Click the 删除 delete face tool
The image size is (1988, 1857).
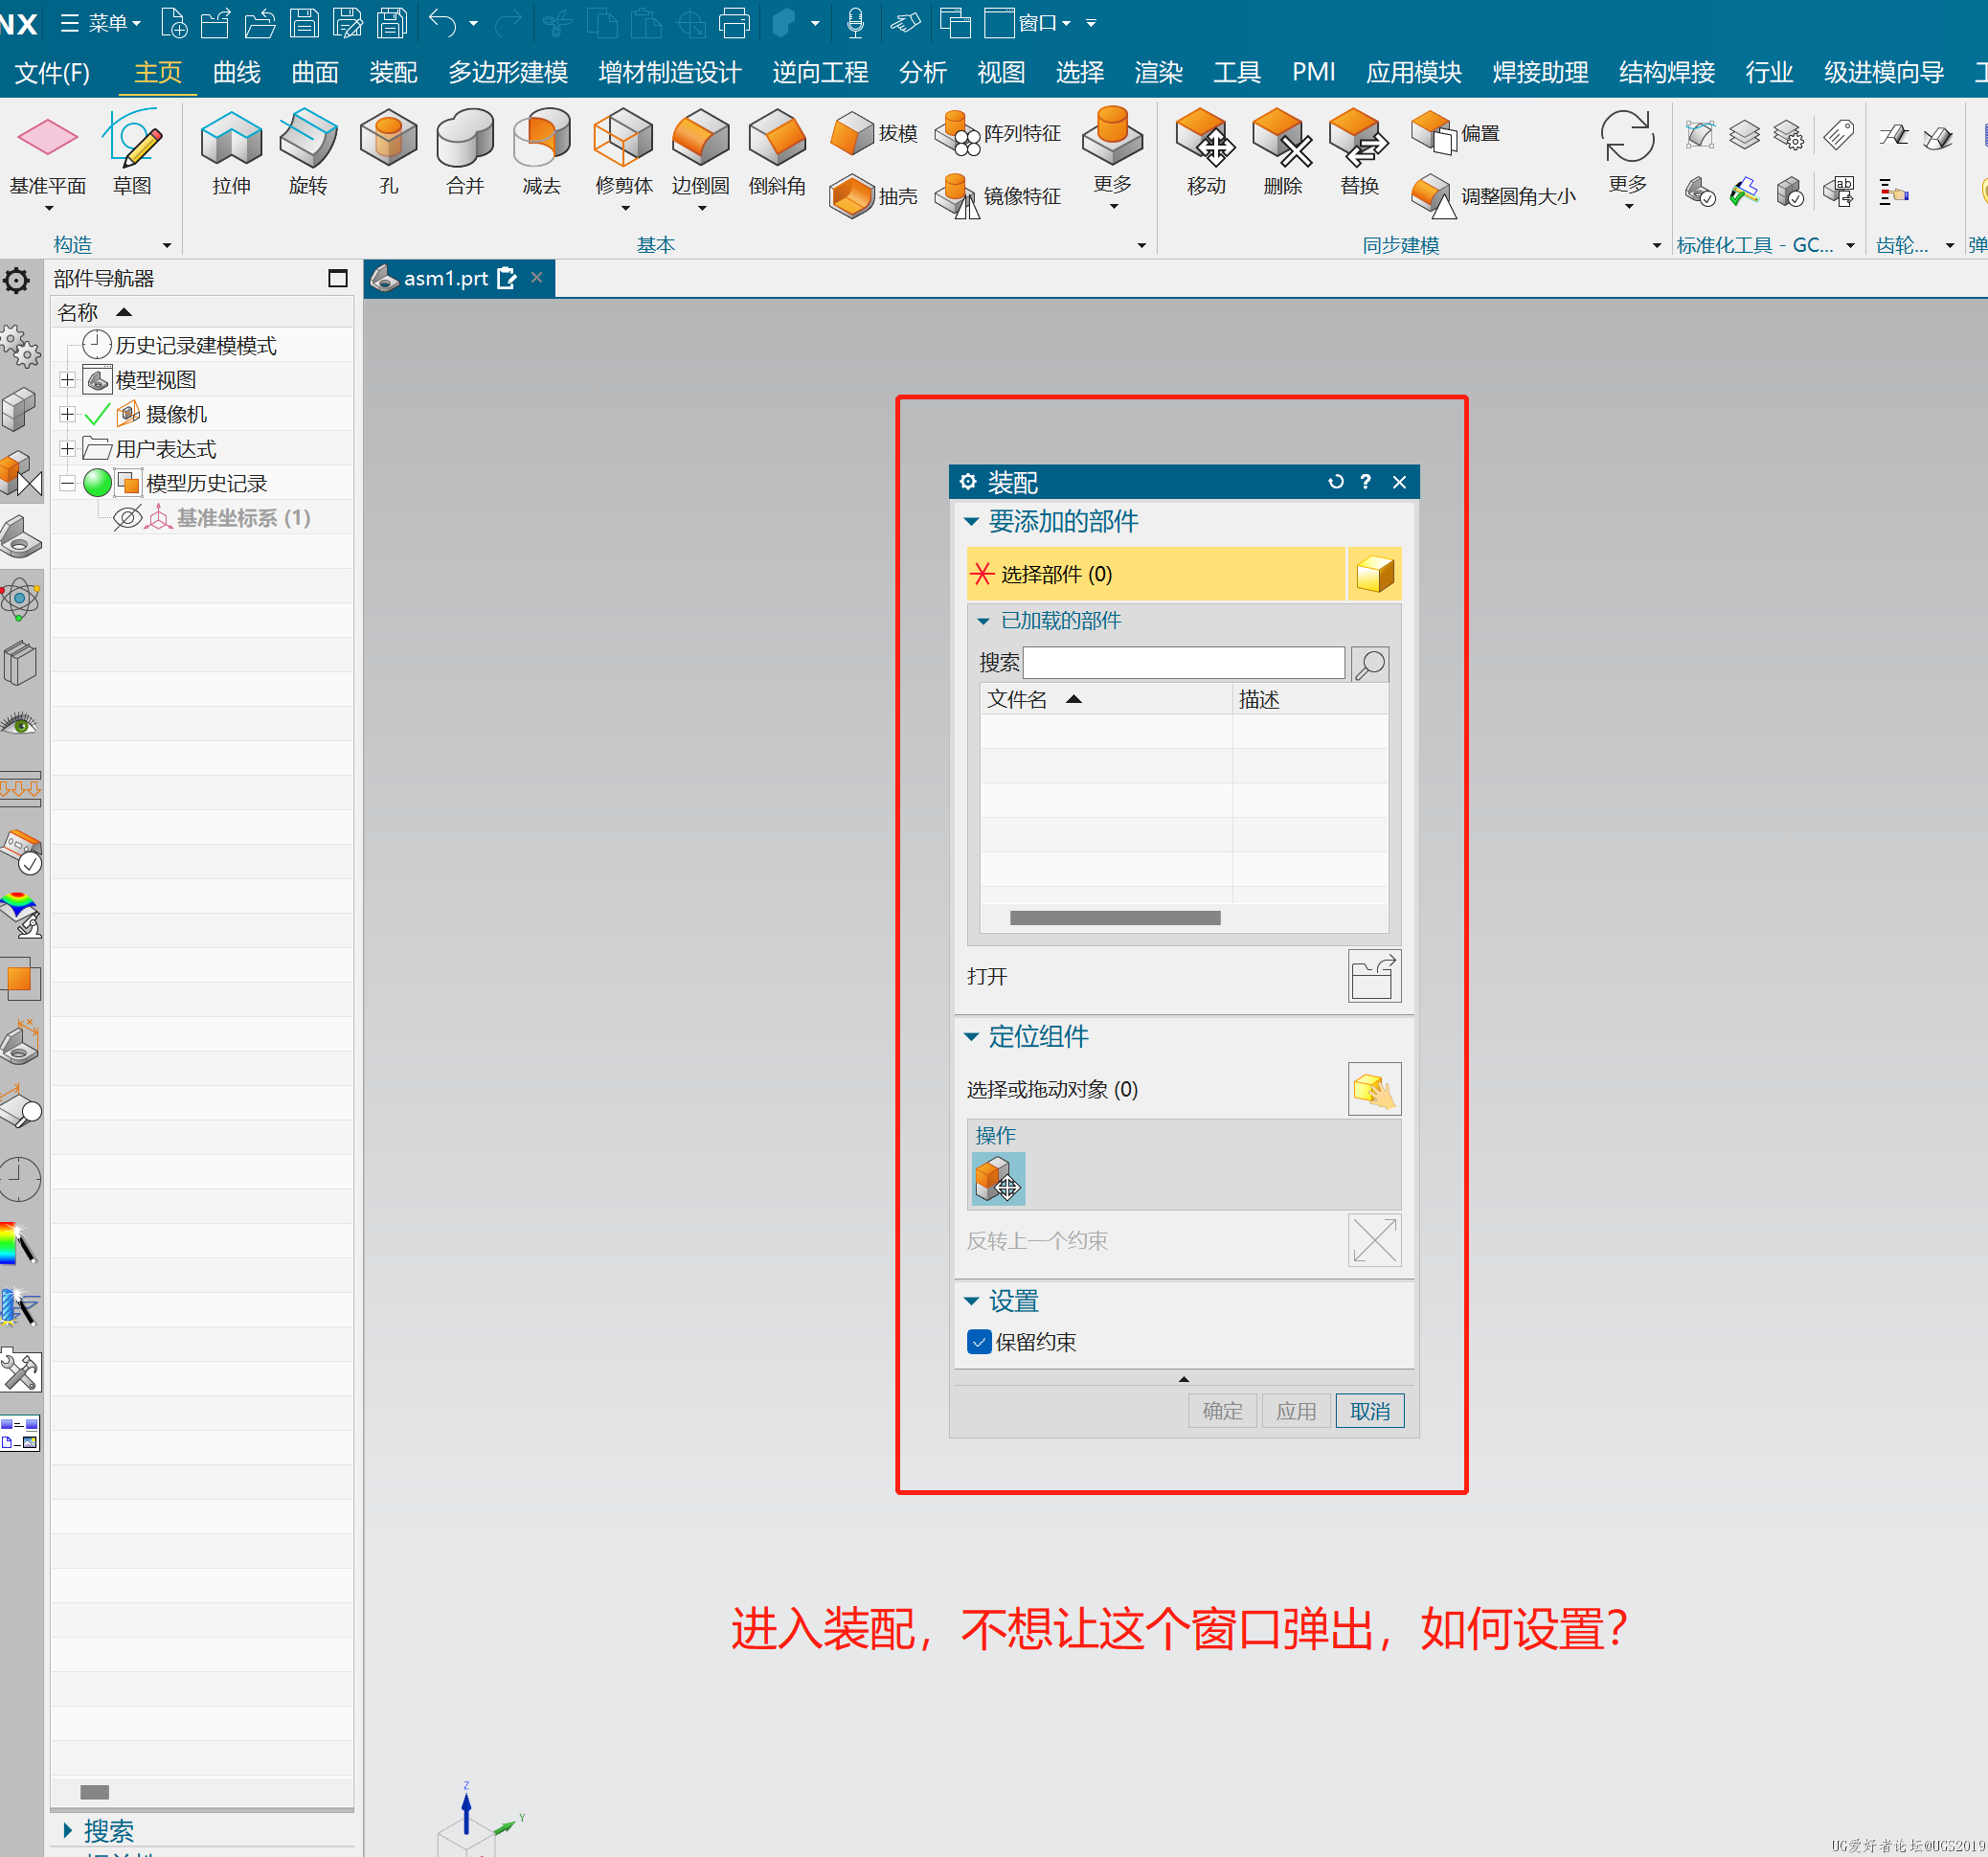1282,152
